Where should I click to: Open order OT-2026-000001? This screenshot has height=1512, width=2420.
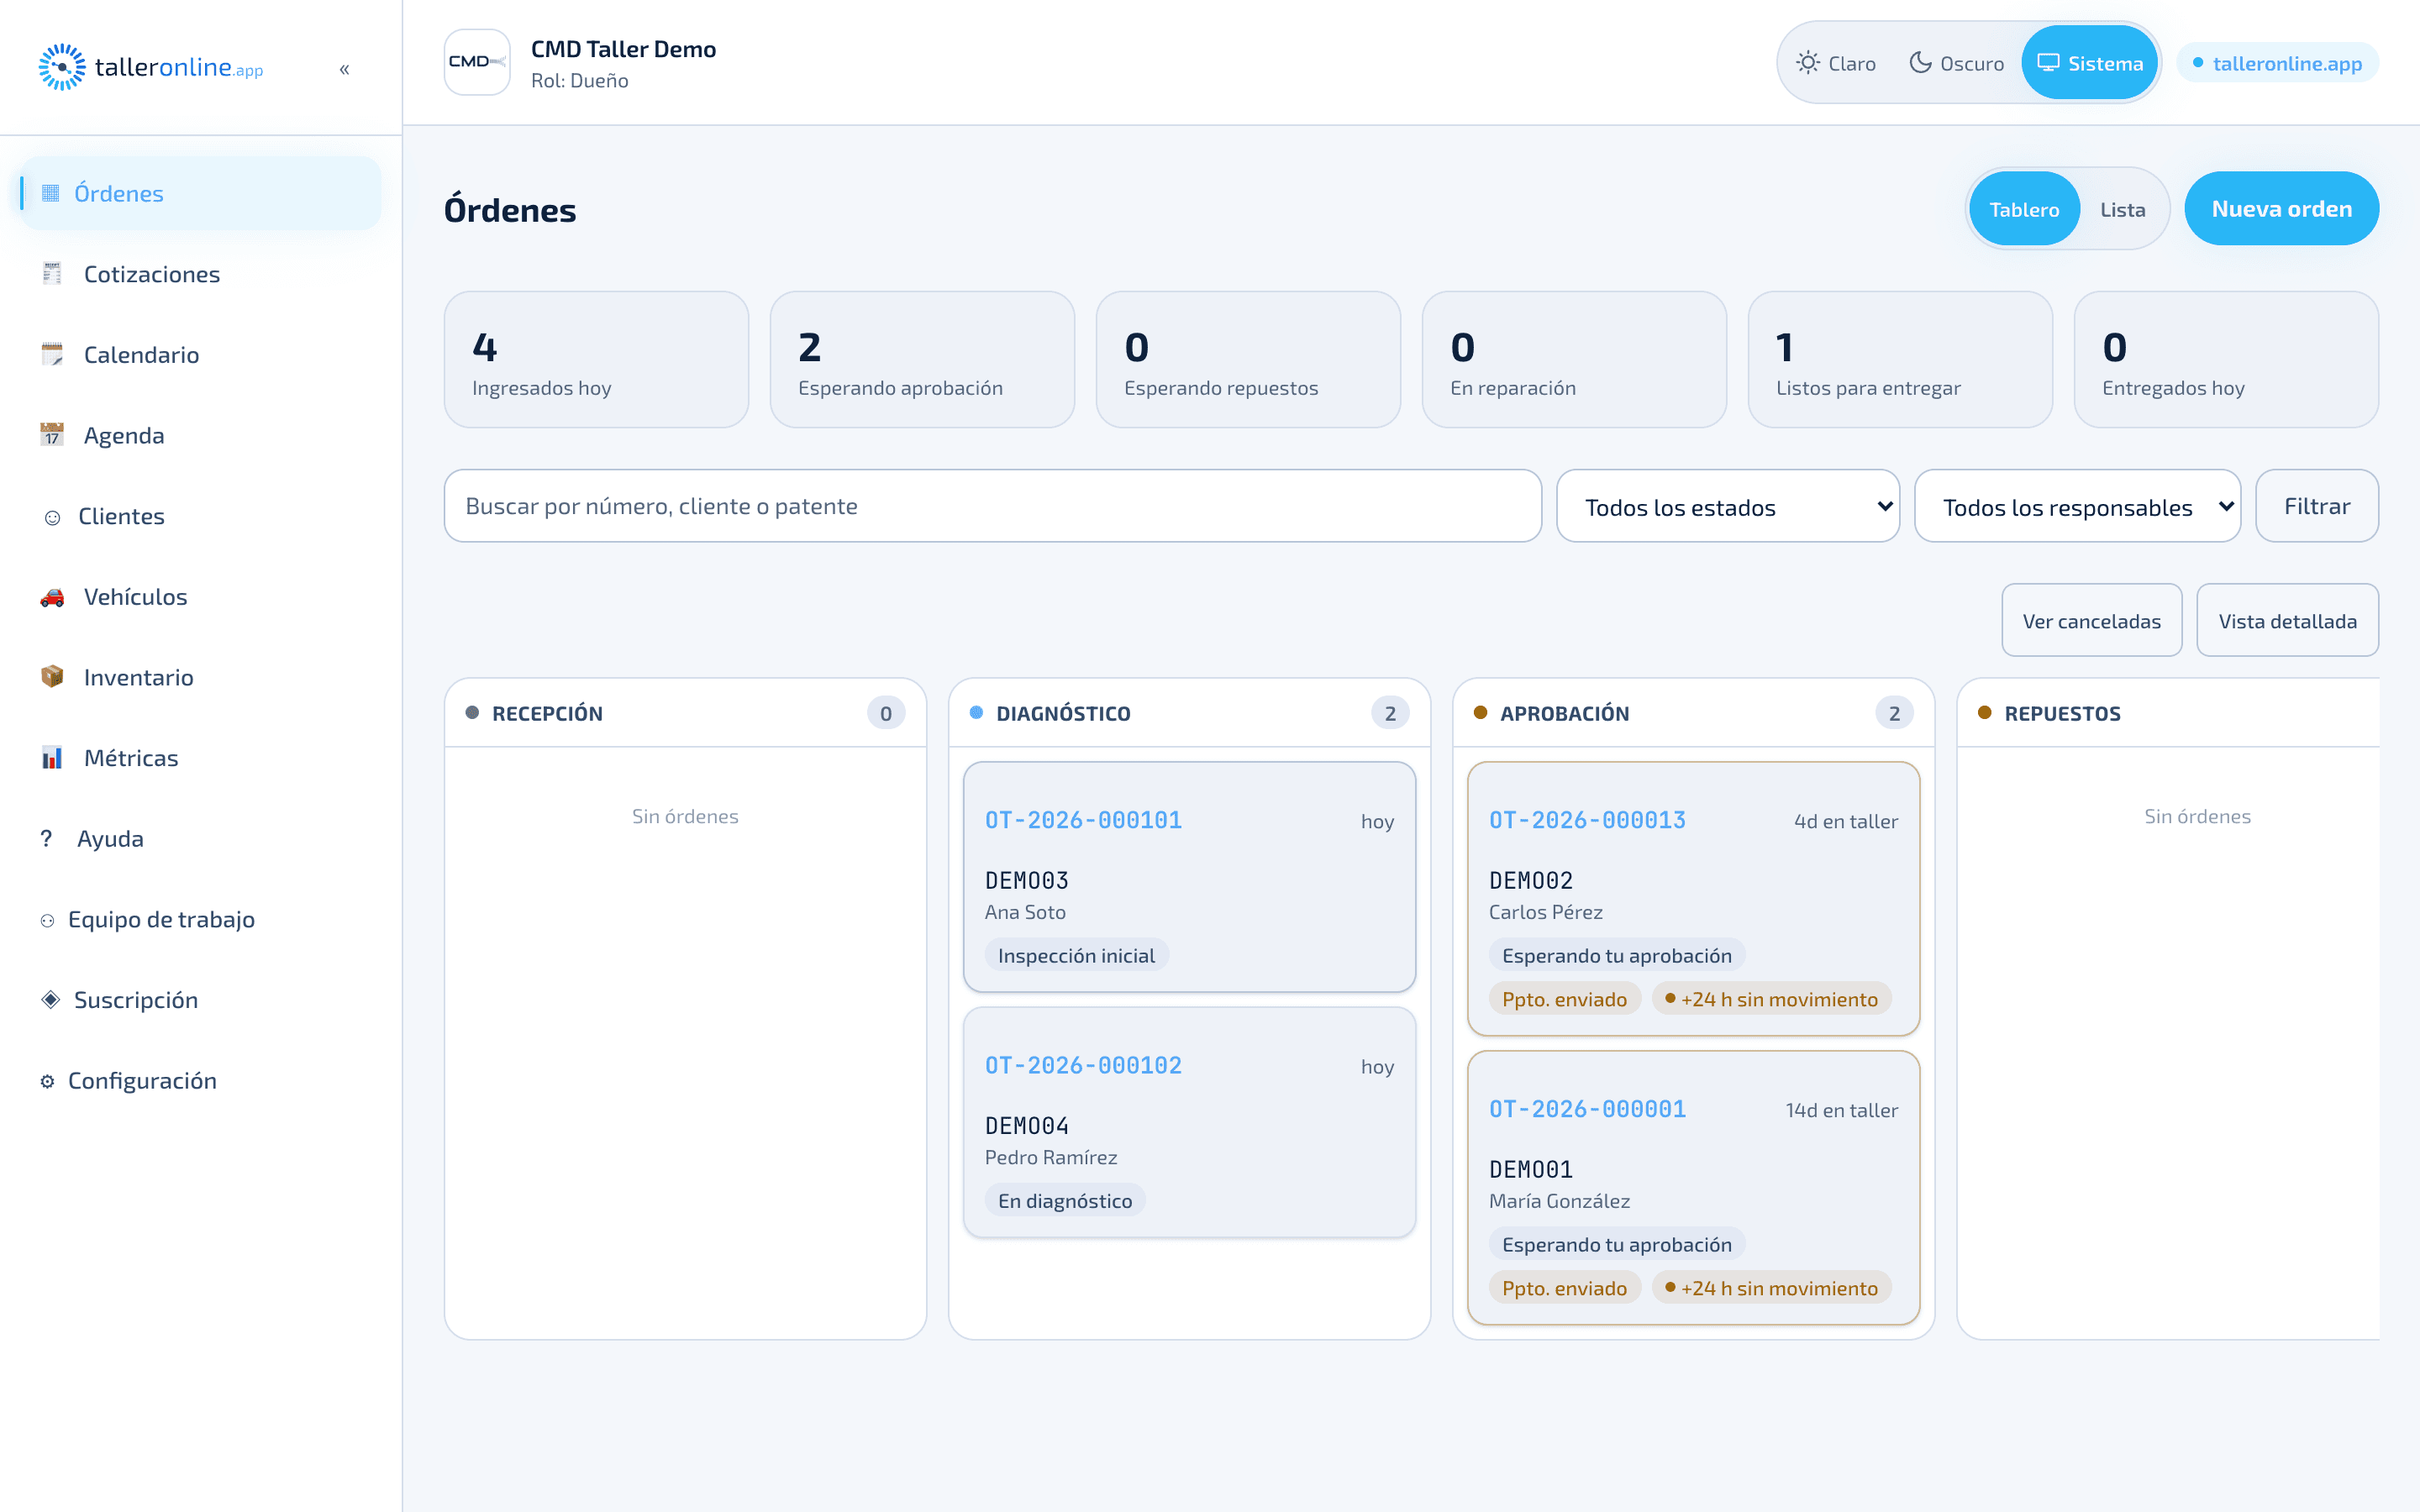1587,1109
